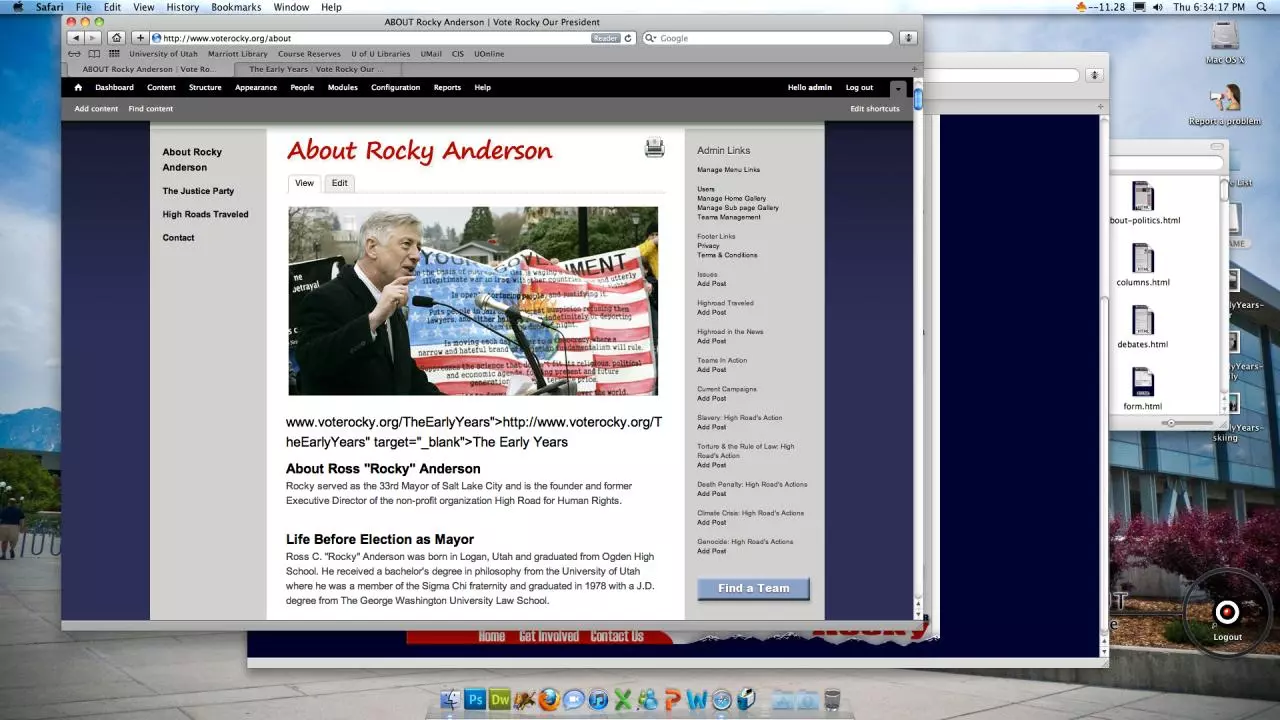Viewport: 1280px width, 720px height.
Task: Select debates.html file in Finder window
Action: (x=1143, y=327)
